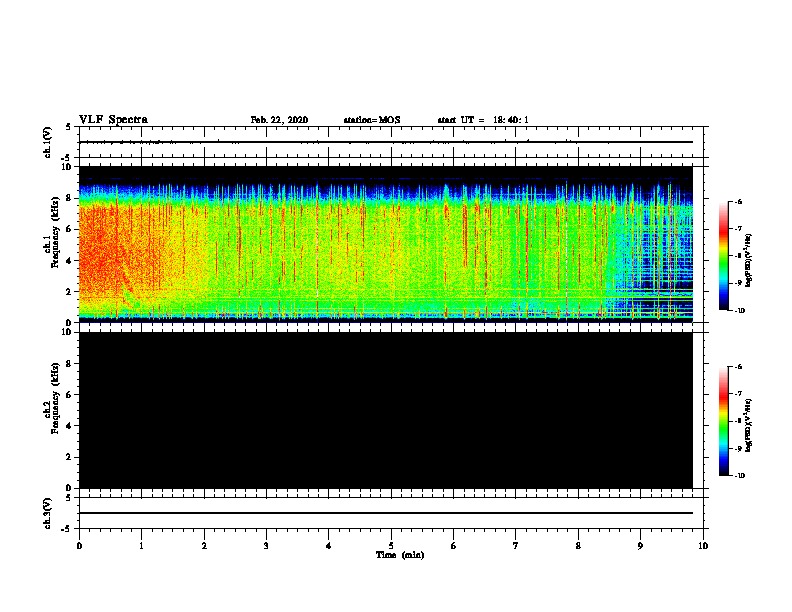Click tick label 2 on the Time axis
Image resolution: width=792 pixels, height=612 pixels.
tap(204, 545)
